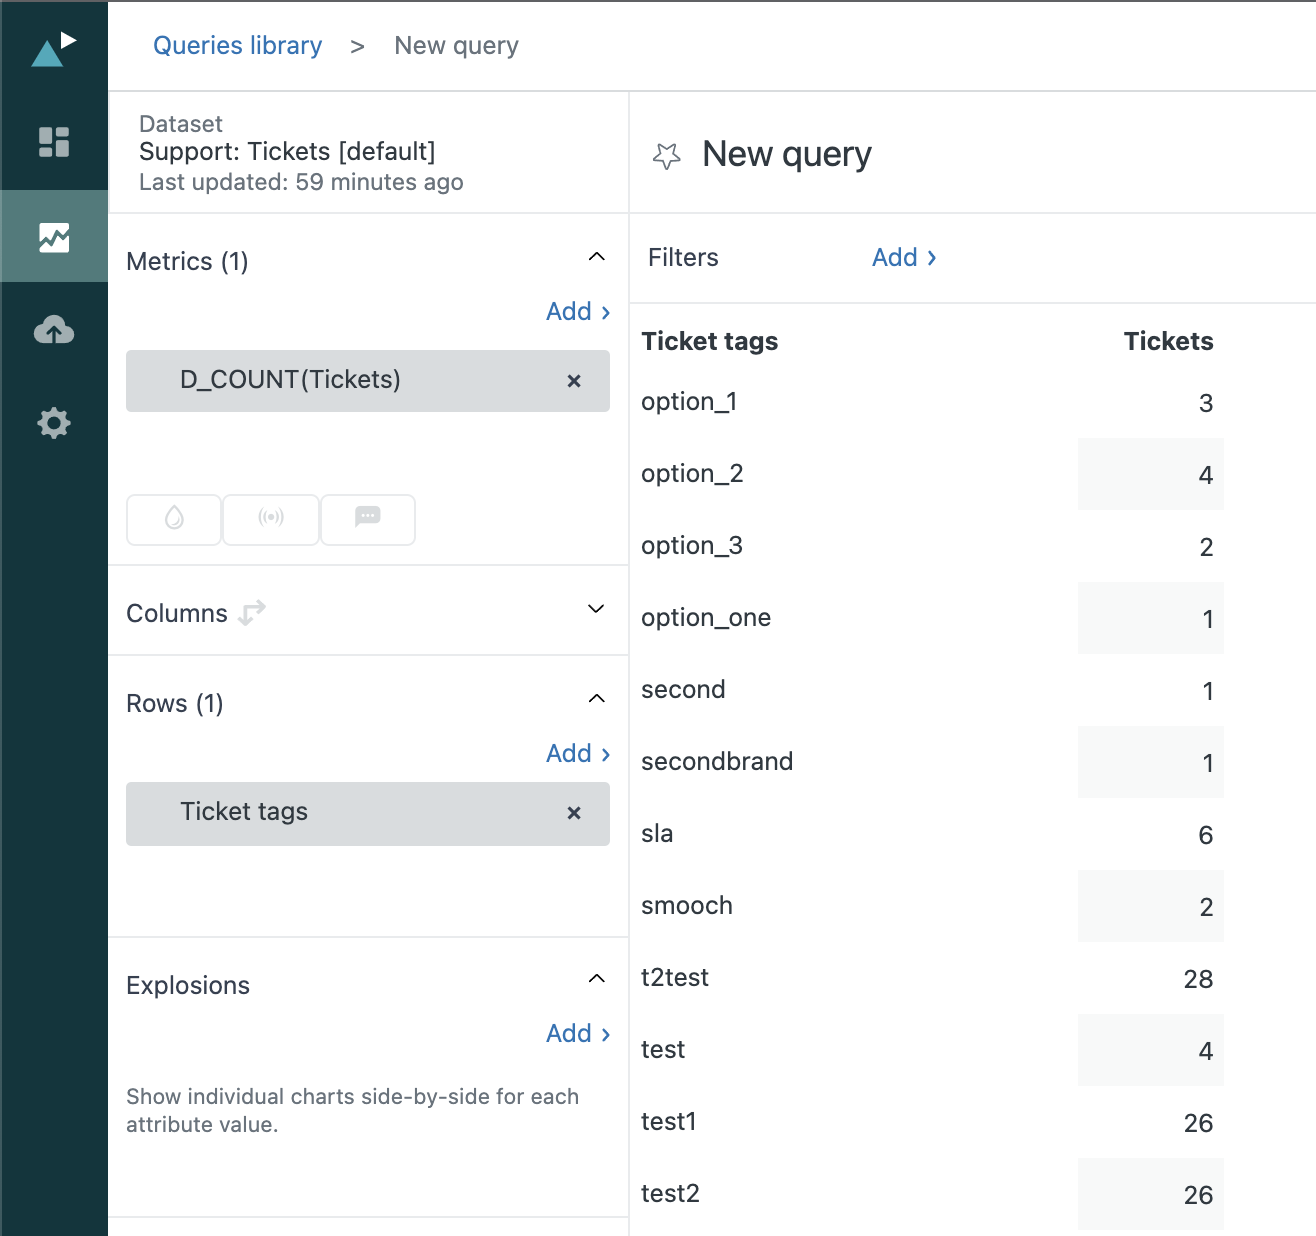Select the option_1 row label
The width and height of the screenshot is (1316, 1236).
pos(689,402)
